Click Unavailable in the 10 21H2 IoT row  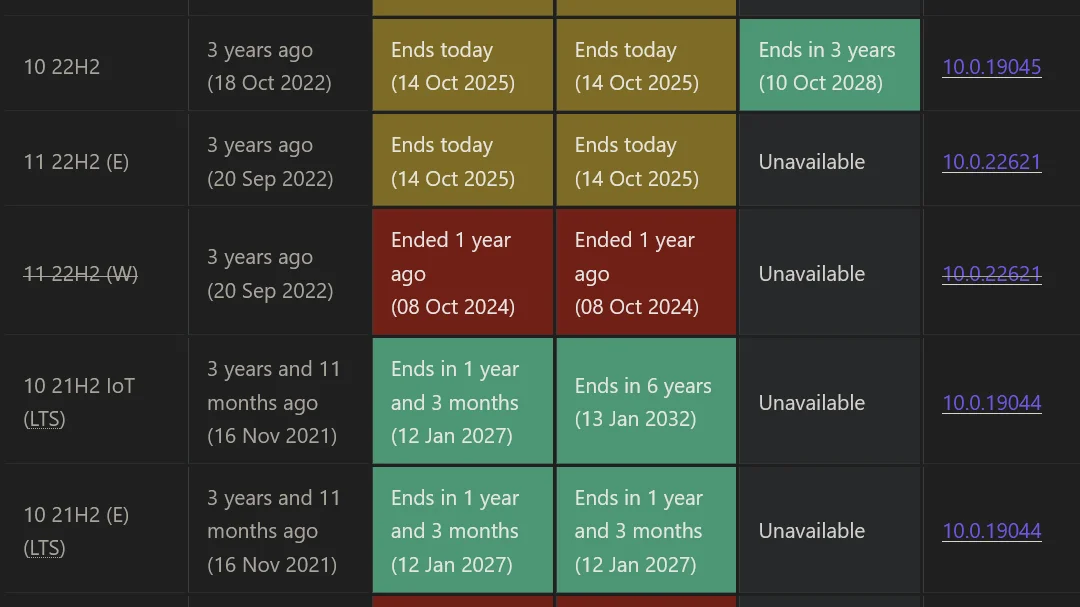pos(811,403)
